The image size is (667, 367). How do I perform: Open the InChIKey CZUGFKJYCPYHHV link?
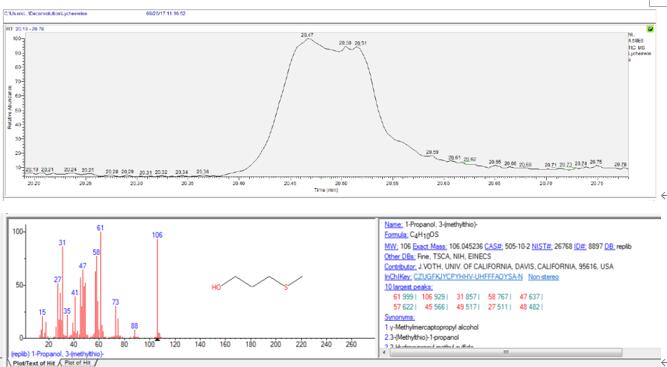pyautogui.click(x=468, y=277)
